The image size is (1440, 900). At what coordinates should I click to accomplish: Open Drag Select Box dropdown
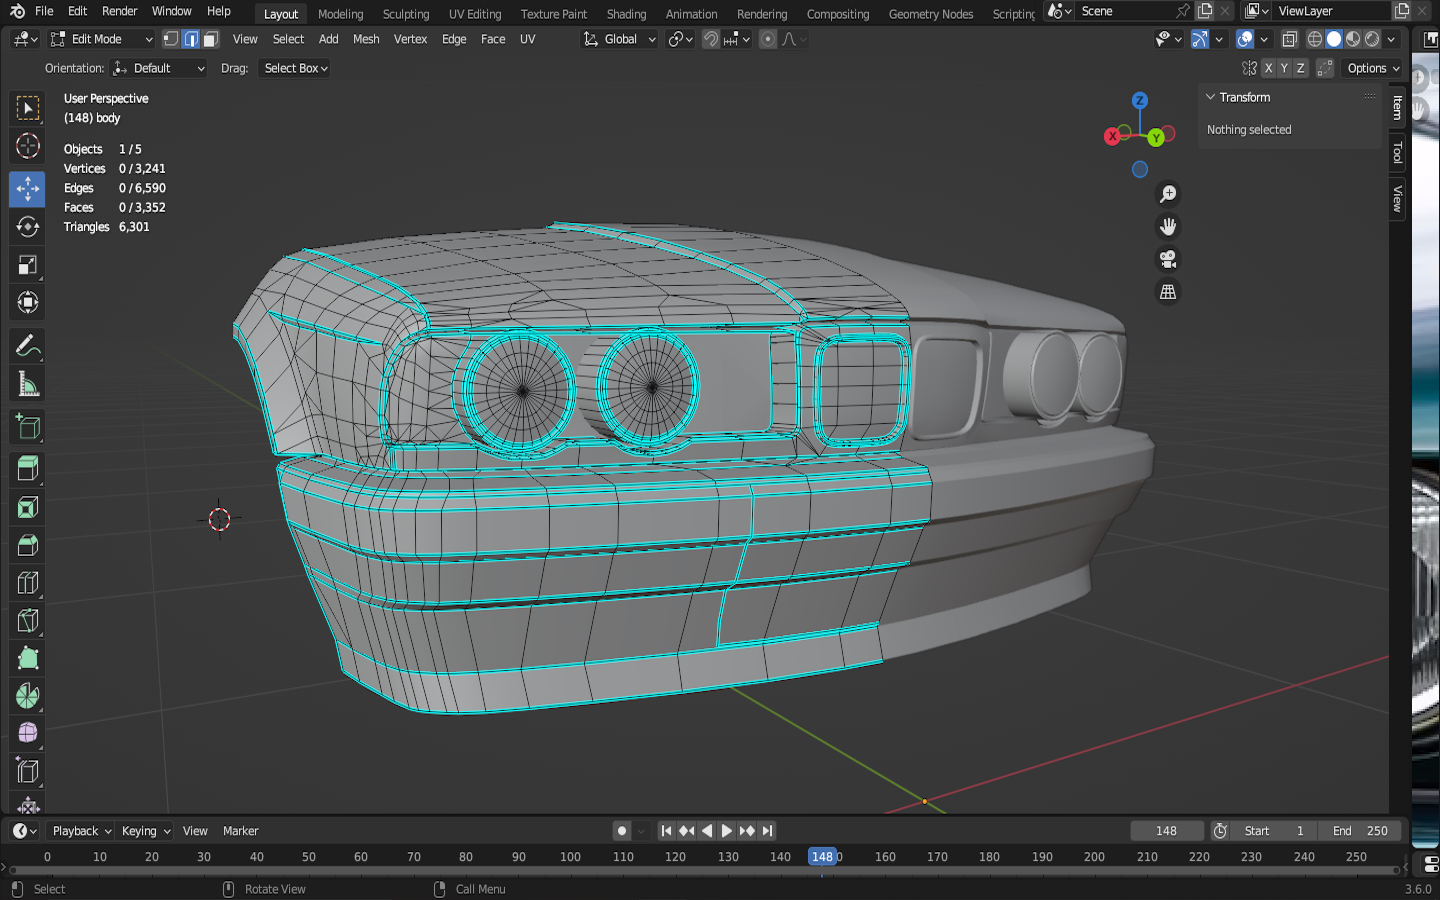pyautogui.click(x=295, y=68)
